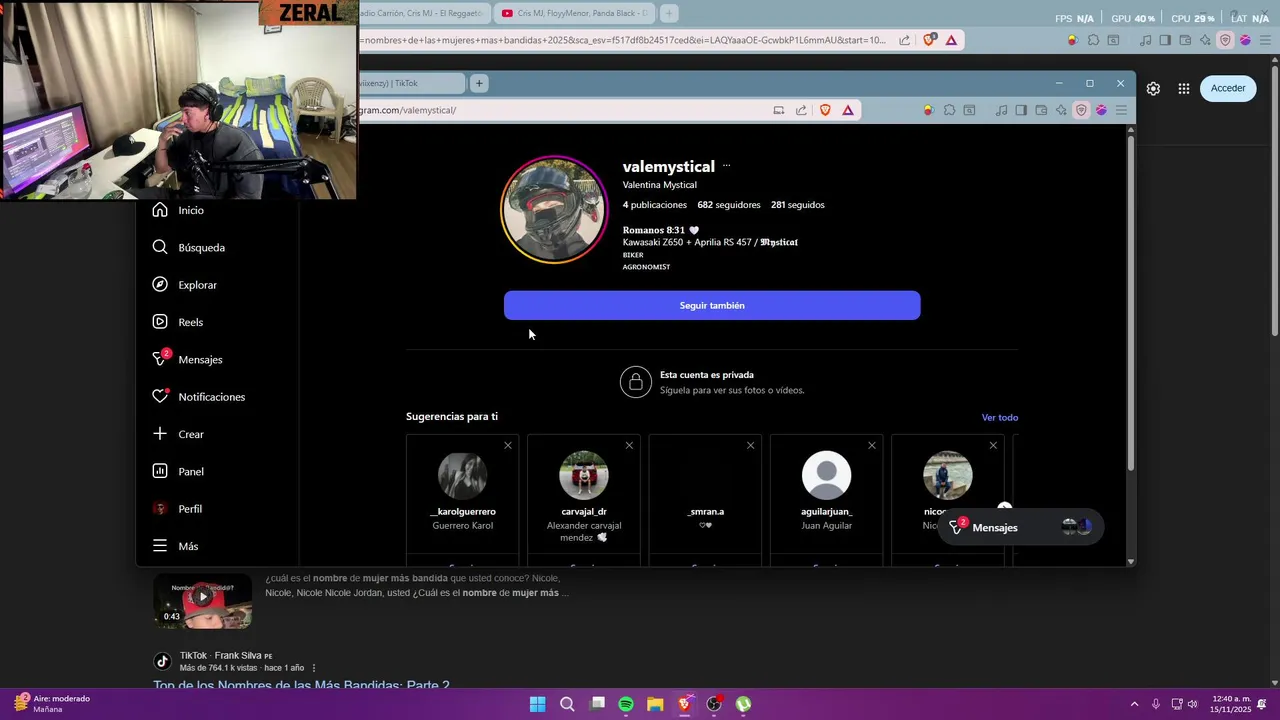Open Google settings gear in back window

click(1153, 88)
